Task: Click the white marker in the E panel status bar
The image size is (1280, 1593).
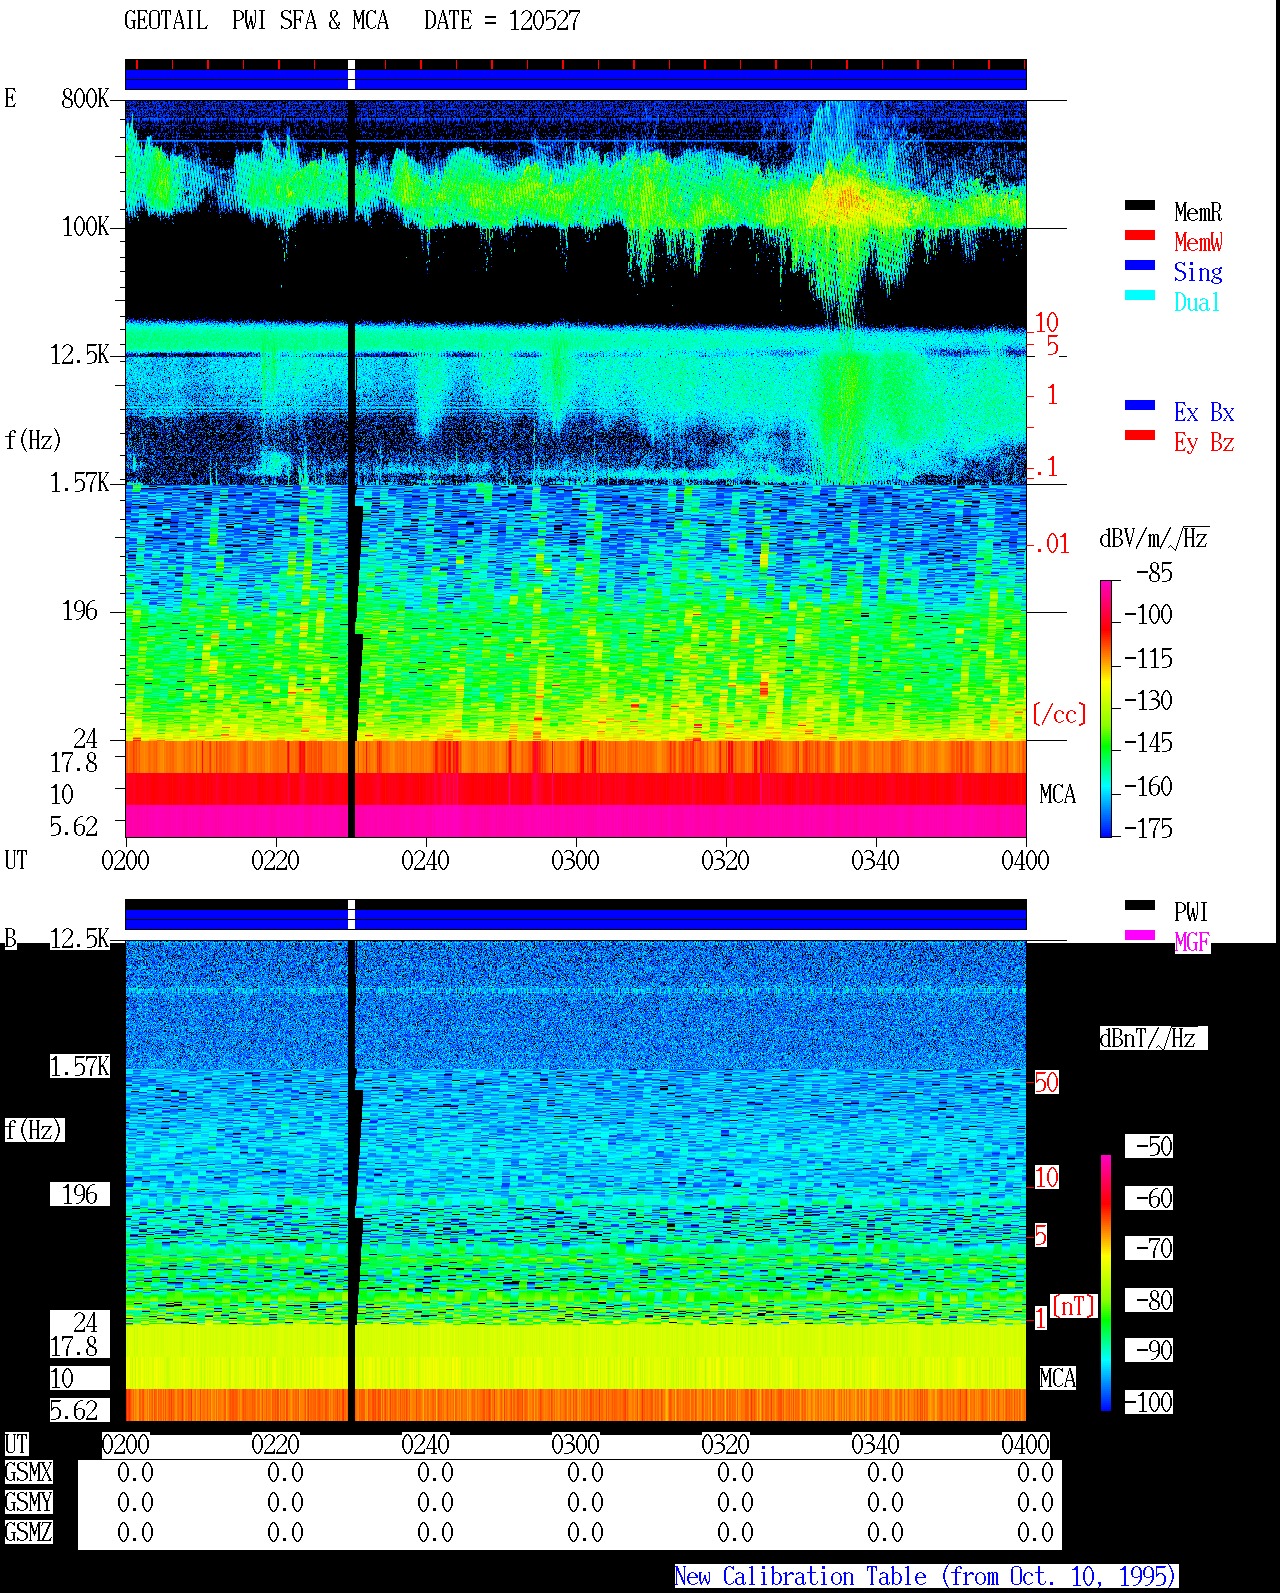Action: pyautogui.click(x=351, y=75)
